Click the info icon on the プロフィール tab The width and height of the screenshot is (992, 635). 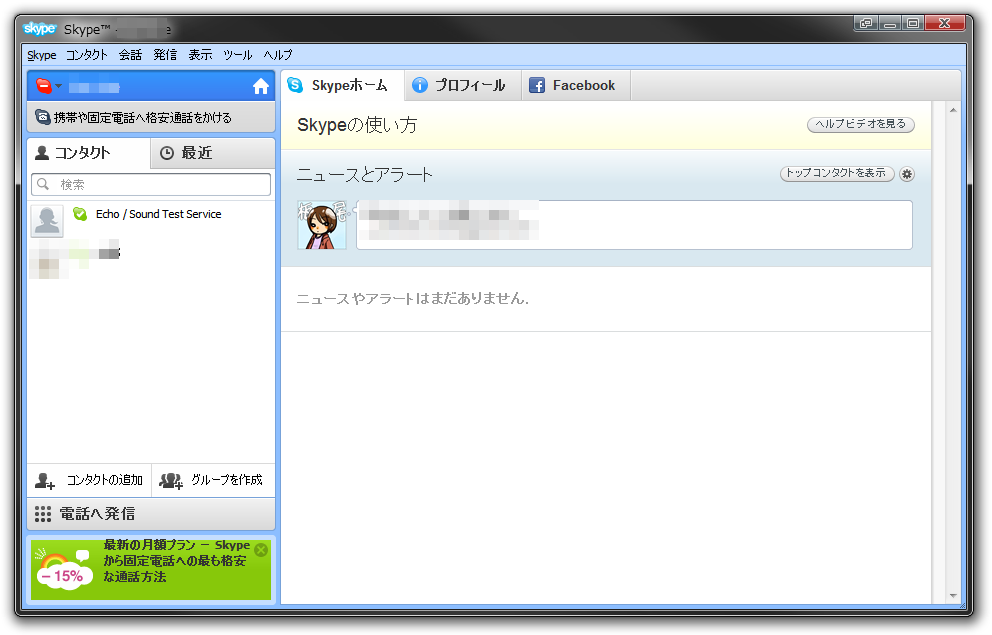[419, 85]
